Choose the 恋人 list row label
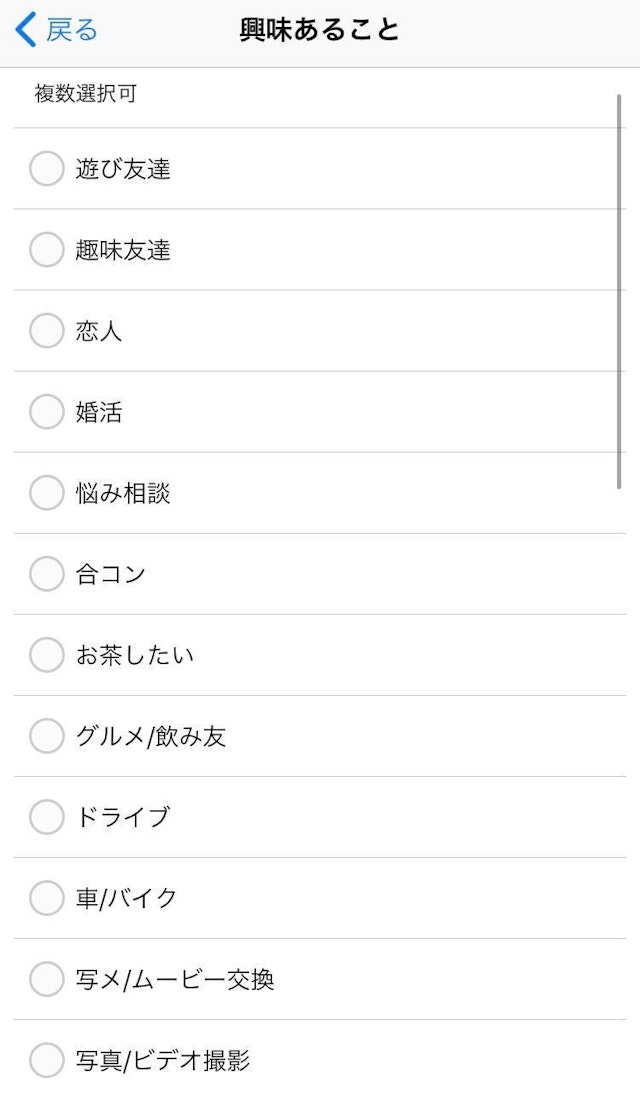This screenshot has width=640, height=1096. [99, 331]
